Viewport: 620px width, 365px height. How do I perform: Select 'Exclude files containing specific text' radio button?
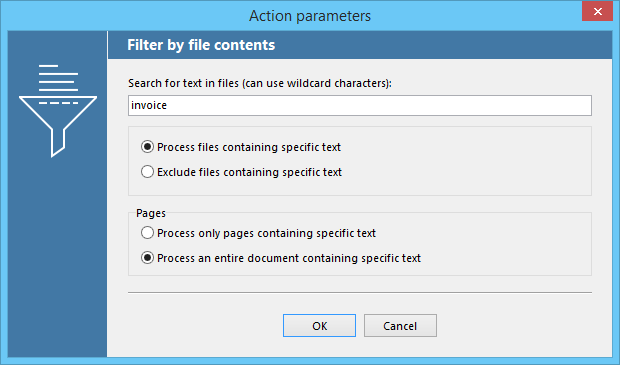pyautogui.click(x=147, y=172)
